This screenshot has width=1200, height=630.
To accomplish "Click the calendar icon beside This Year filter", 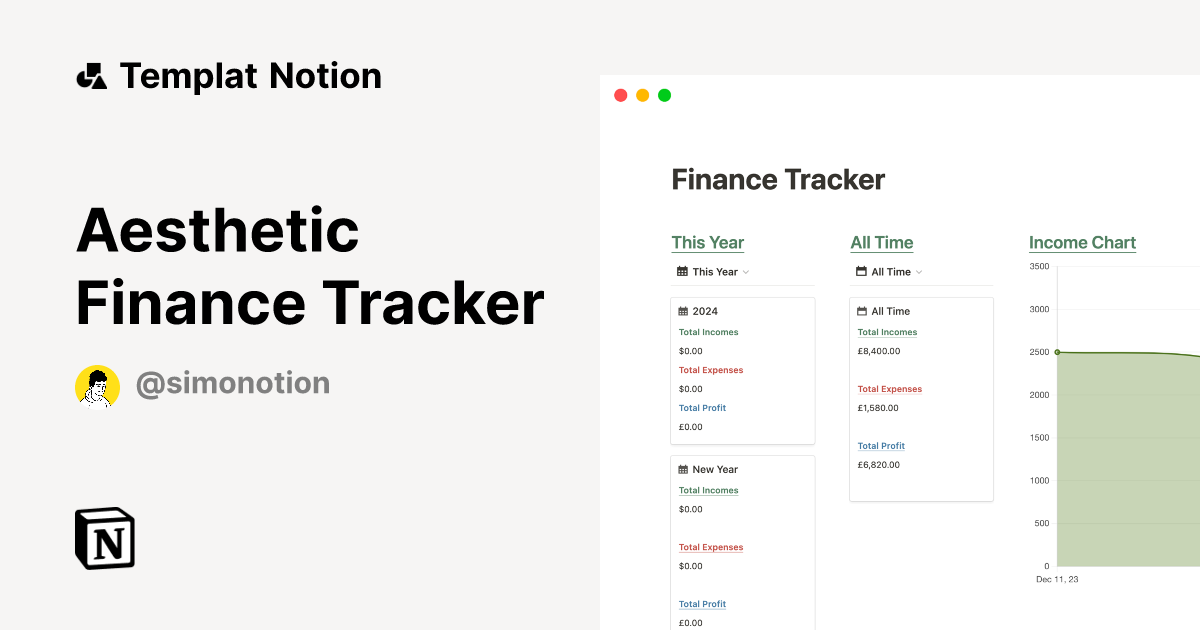I will click(685, 271).
